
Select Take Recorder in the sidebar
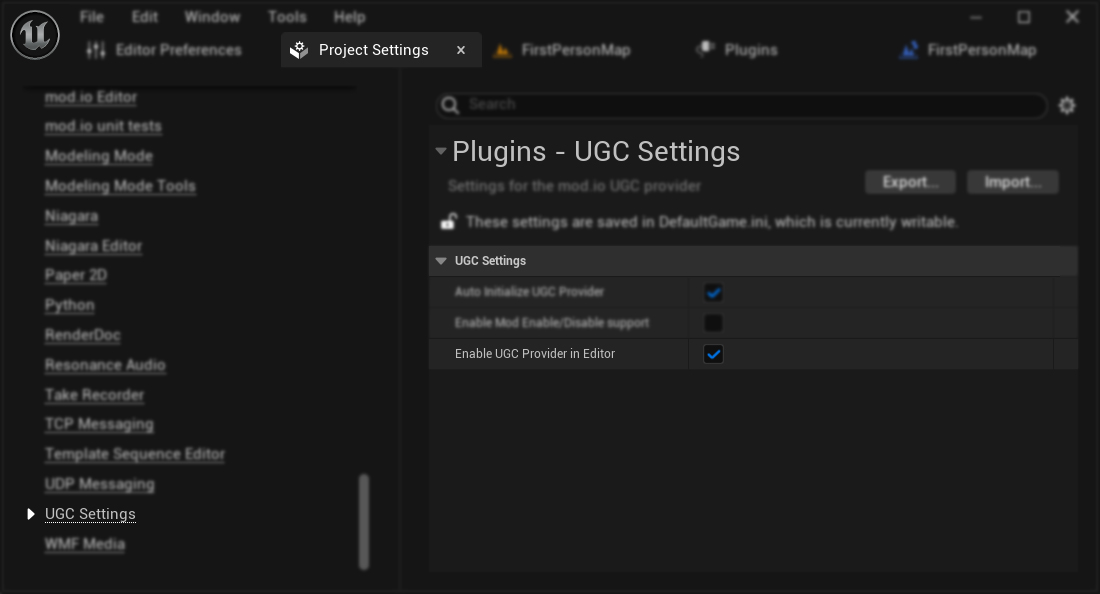point(94,396)
